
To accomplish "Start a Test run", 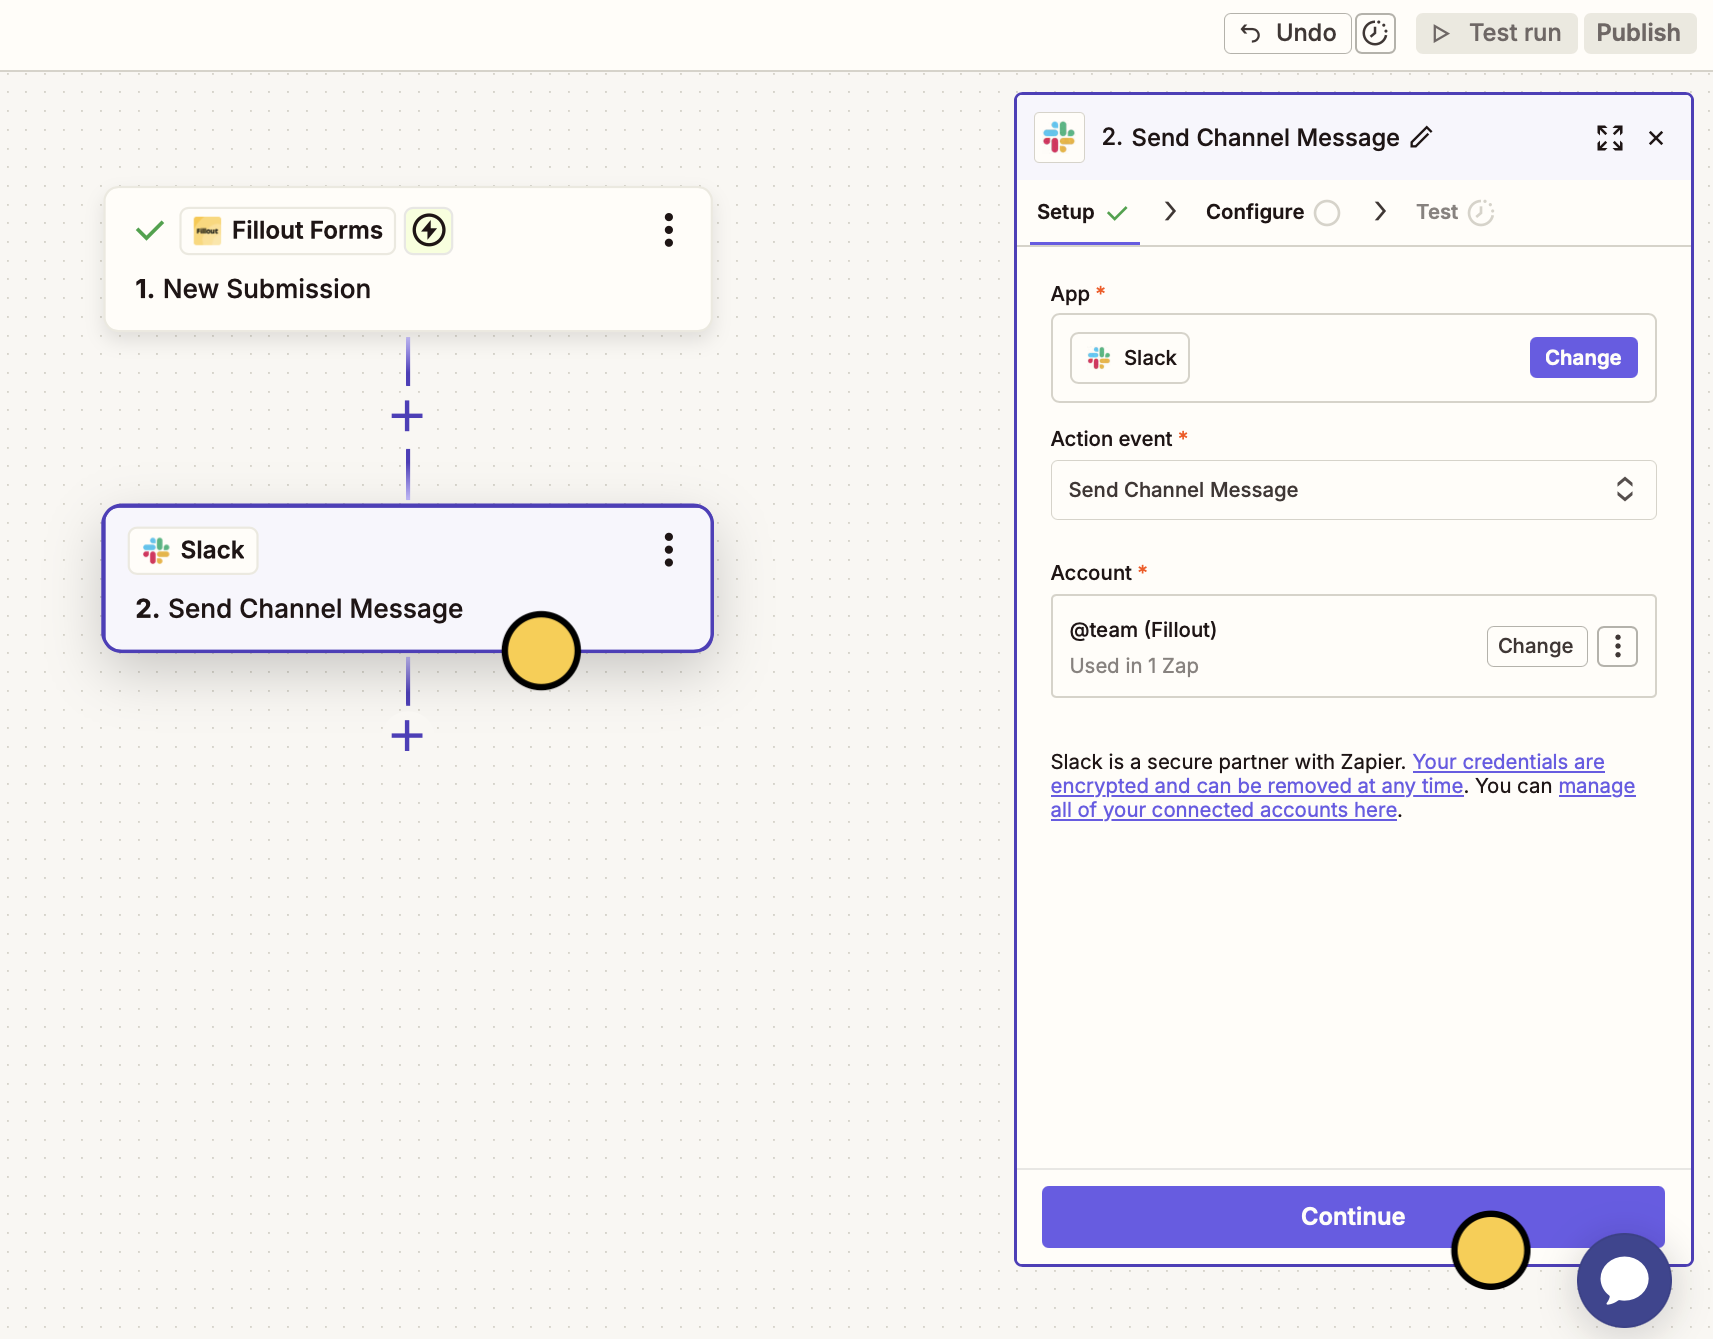I will click(1496, 33).
